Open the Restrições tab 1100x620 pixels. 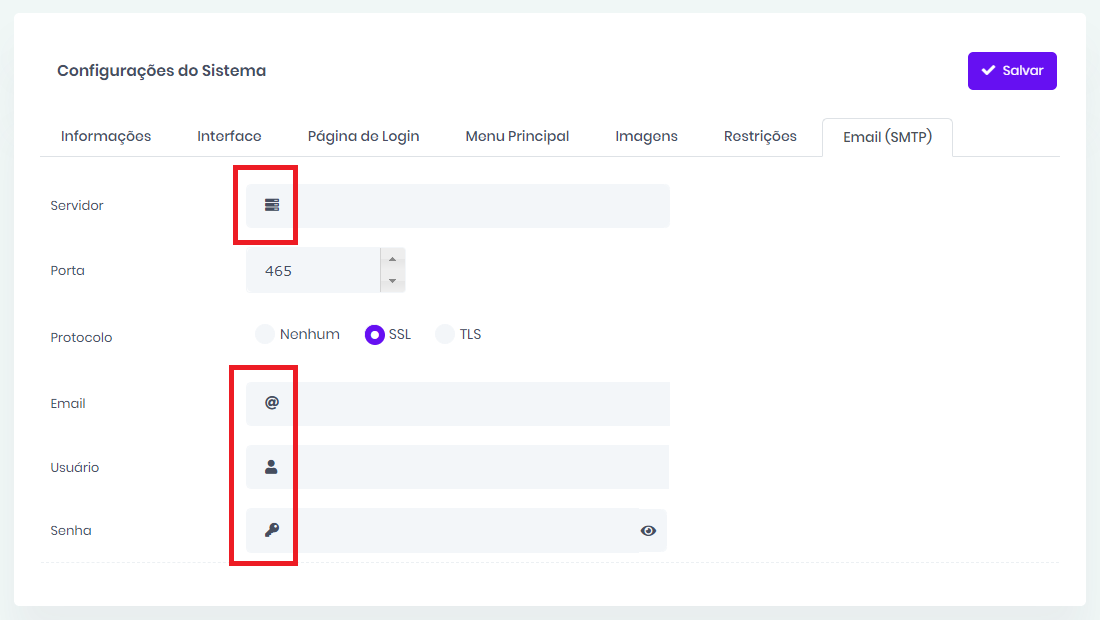click(x=760, y=136)
